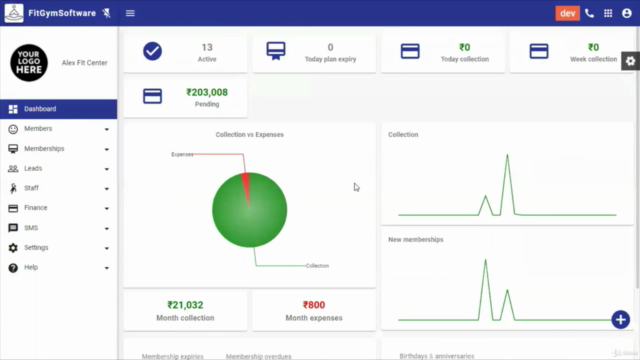Toggle the sidebar pin icon

(x=107, y=13)
